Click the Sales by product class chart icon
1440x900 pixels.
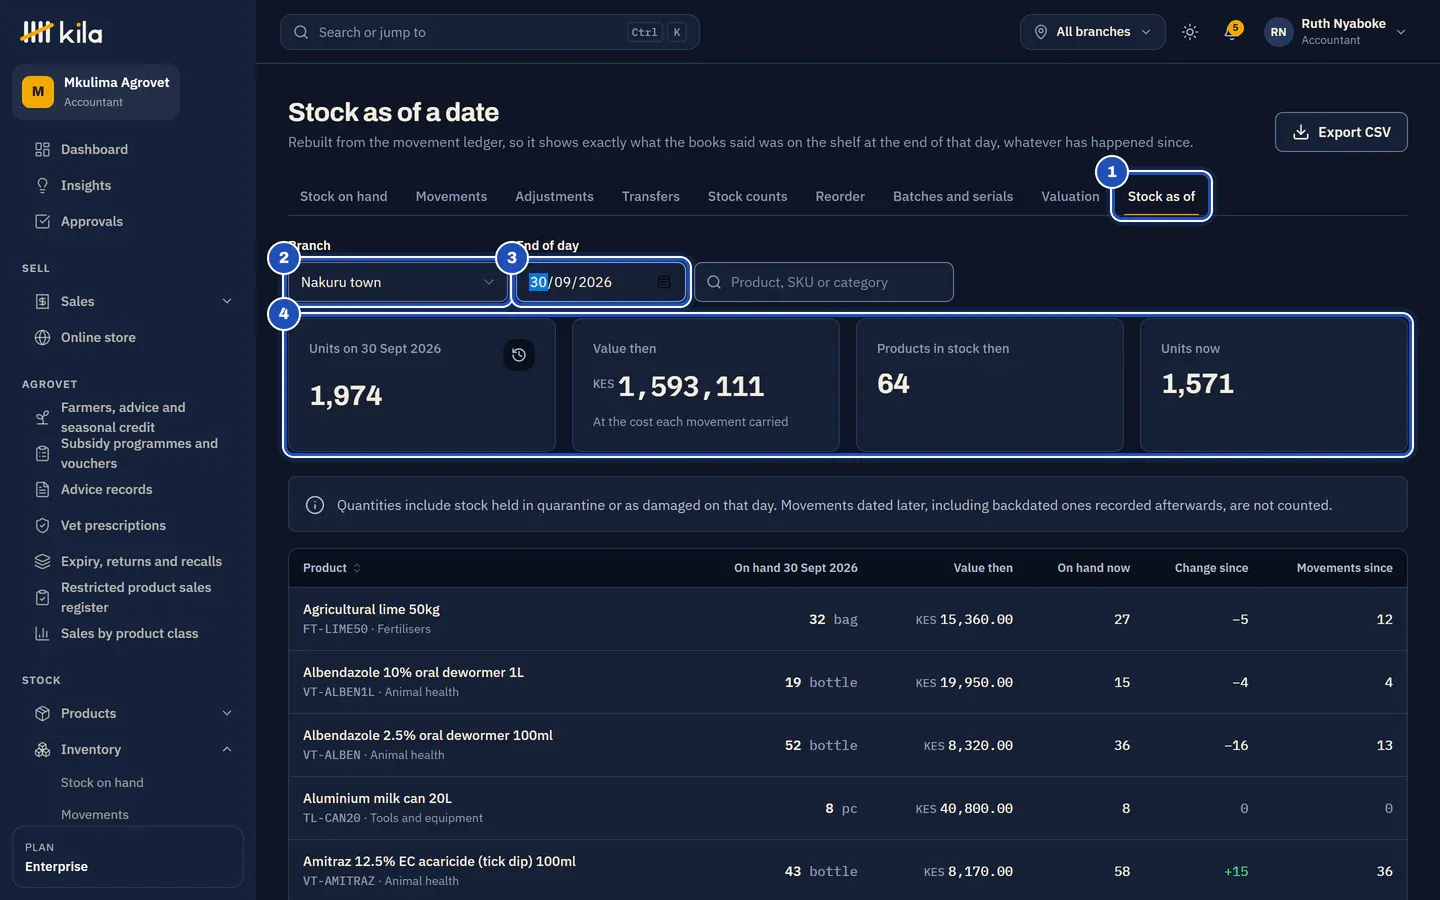coord(42,633)
